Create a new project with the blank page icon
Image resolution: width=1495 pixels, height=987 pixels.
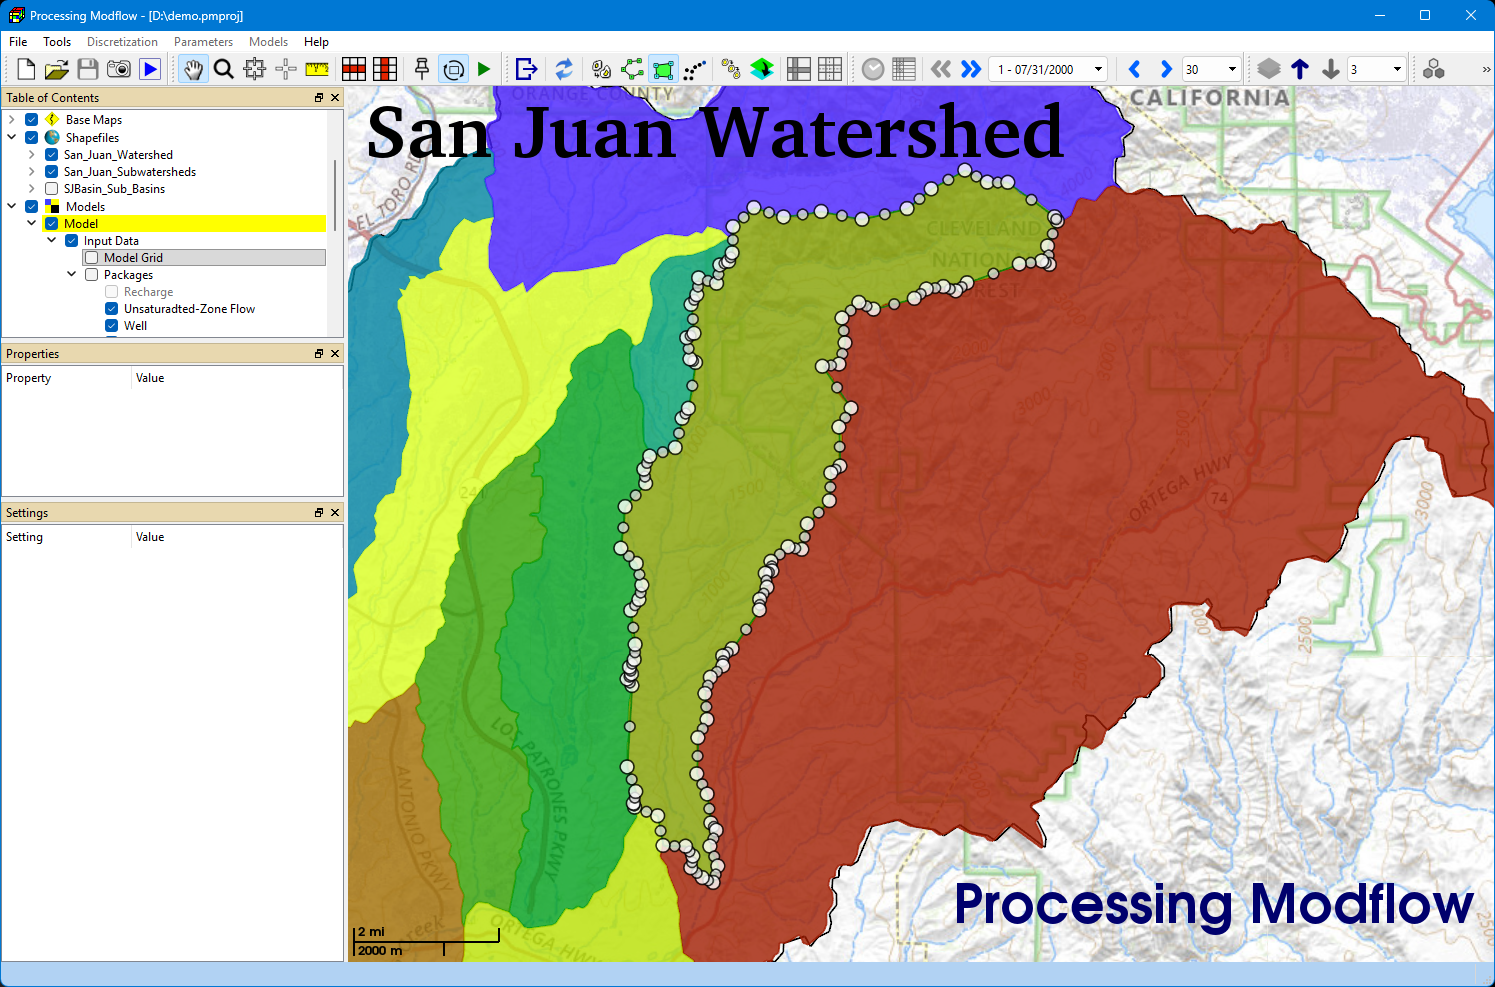[26, 69]
